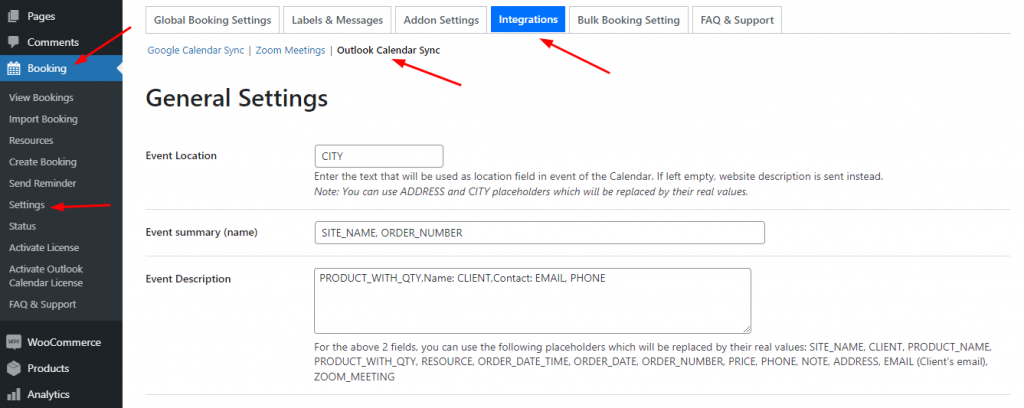Click the Products box icon
This screenshot has width=1024, height=408.
point(13,368)
